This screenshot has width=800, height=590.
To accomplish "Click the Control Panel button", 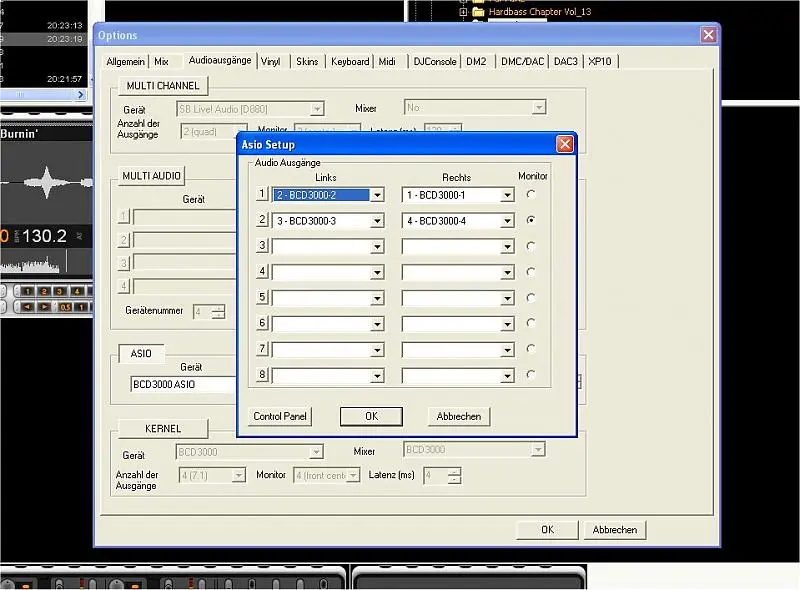I will tap(281, 416).
